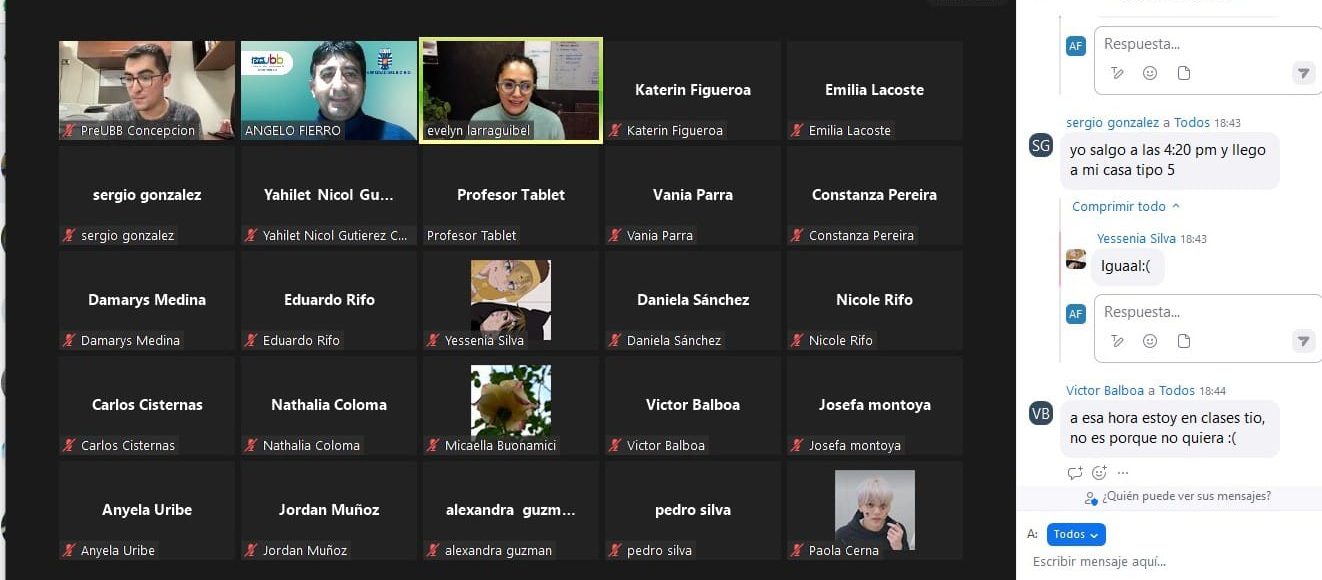Add a reaction to Victor Balboa's message
The height and width of the screenshot is (580, 1322).
(1100, 473)
